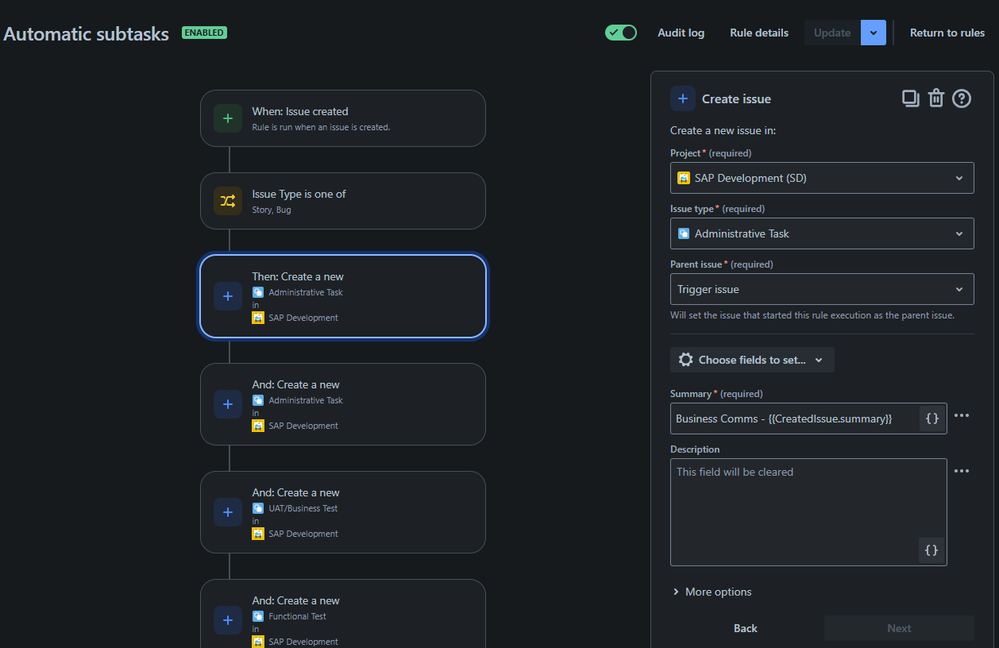This screenshot has width=999, height=648.
Task: Click the Functional Test issue type icon
Action: pos(258,616)
